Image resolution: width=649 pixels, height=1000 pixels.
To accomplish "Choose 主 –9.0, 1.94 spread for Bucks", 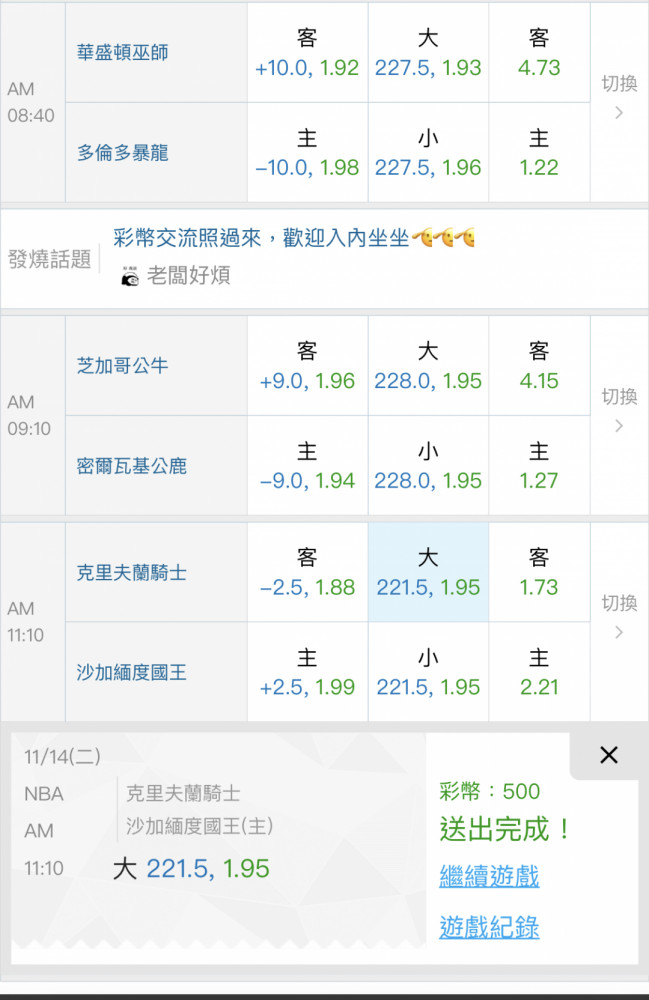I will click(x=307, y=466).
